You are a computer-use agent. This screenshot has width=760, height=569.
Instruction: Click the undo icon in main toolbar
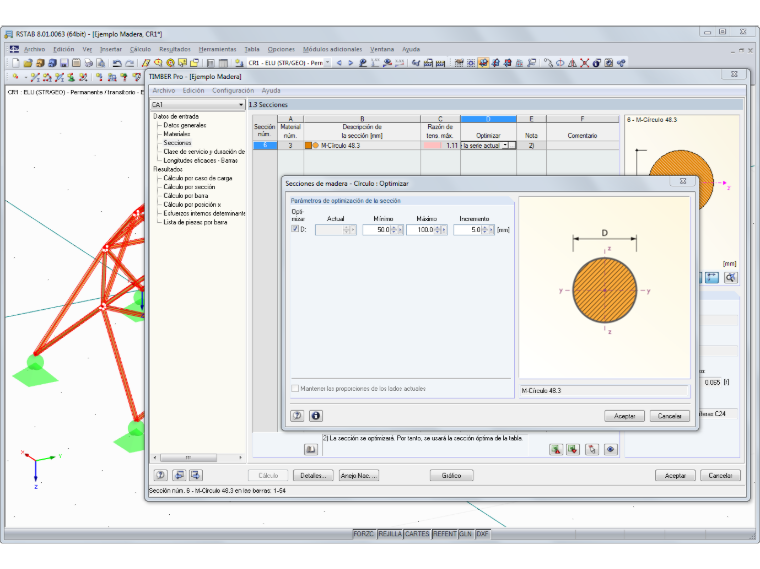pyautogui.click(x=117, y=63)
